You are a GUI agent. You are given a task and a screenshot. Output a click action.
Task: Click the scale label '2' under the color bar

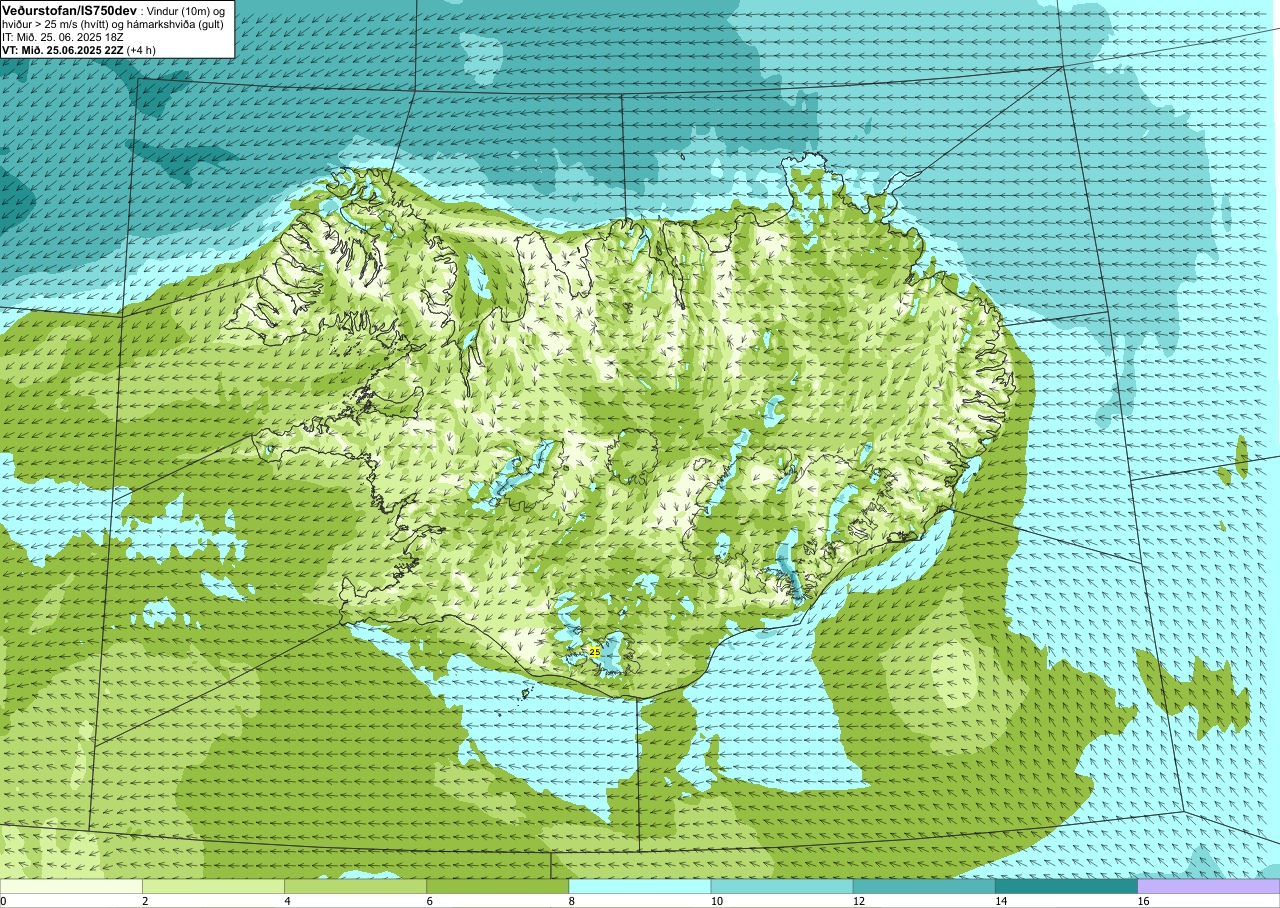point(145,901)
